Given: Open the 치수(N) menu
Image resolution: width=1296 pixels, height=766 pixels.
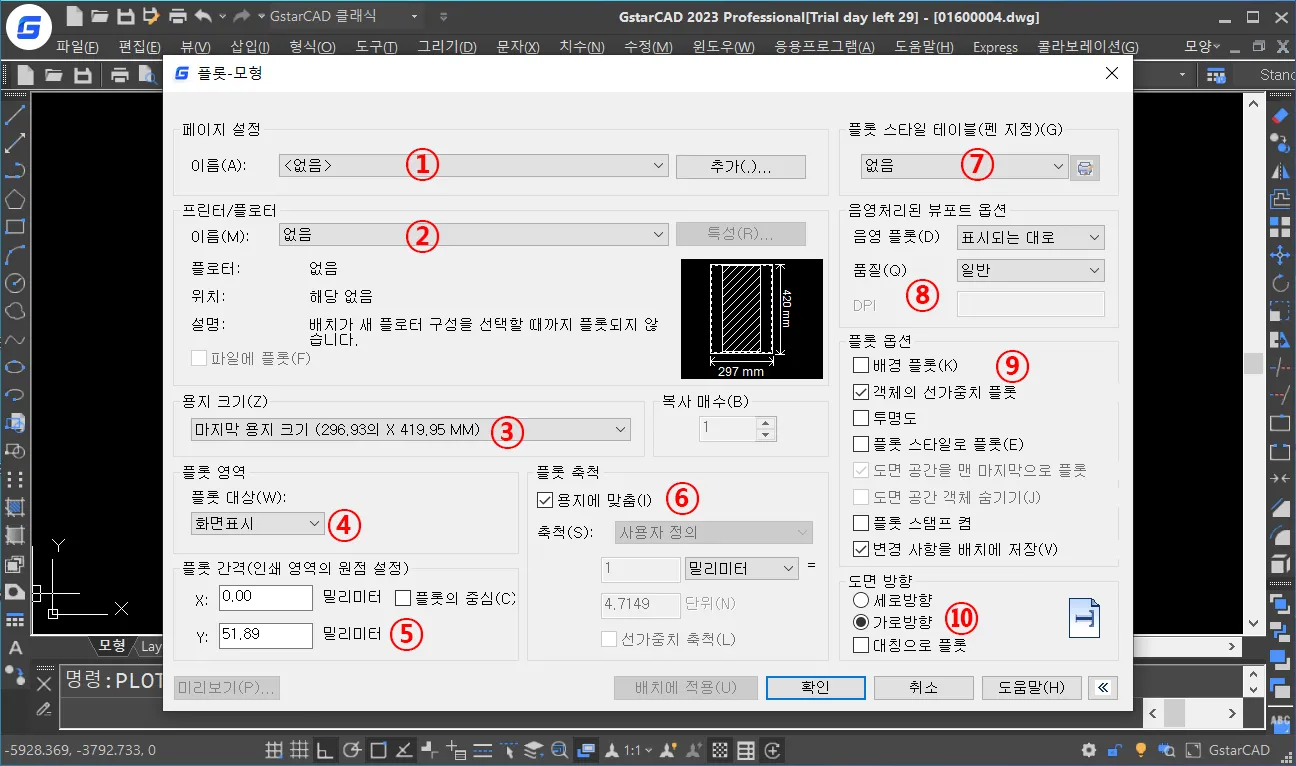Looking at the screenshot, I should coord(582,47).
